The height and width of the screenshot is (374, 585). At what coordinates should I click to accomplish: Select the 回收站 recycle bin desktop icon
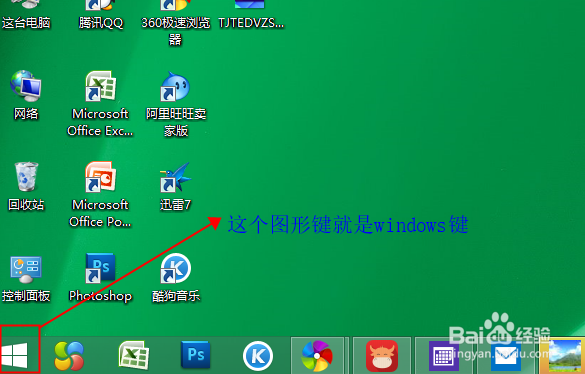pos(26,186)
